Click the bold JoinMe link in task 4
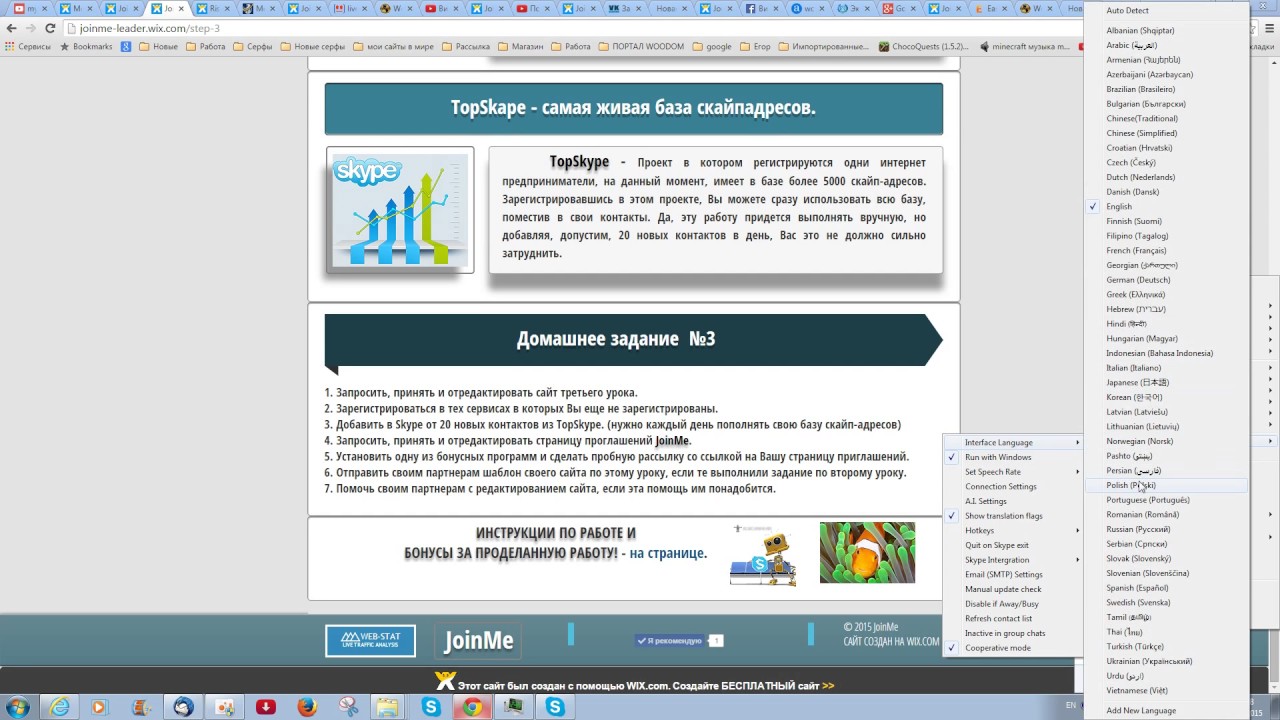The width and height of the screenshot is (1280, 720). 672,440
